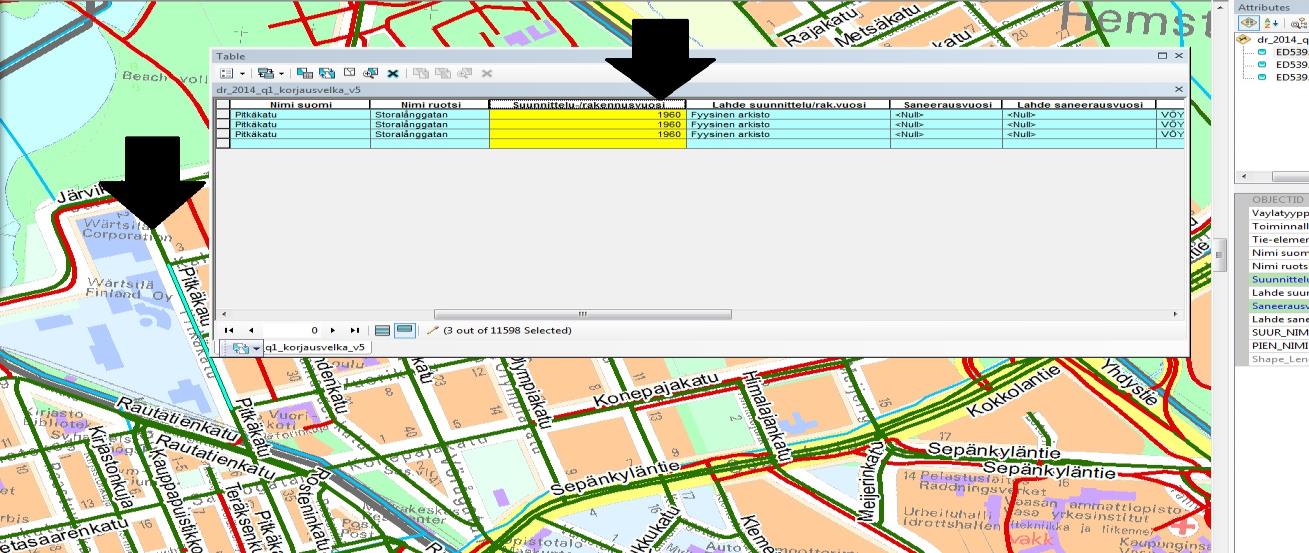This screenshot has height=553, width=1309.
Task: Click the Vaylatyypp attribute field
Action: click(x=1279, y=213)
